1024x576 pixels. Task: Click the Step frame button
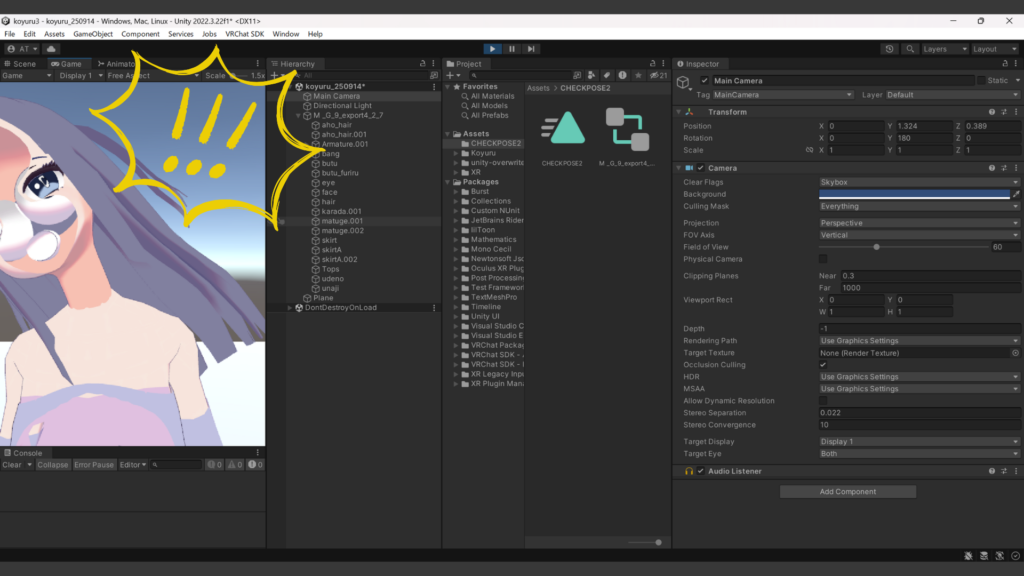pos(531,48)
